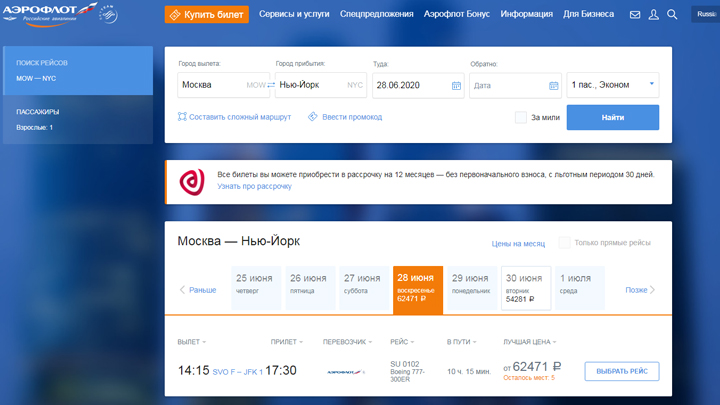
Task: Open the Russia language selector
Action: [x=706, y=14]
